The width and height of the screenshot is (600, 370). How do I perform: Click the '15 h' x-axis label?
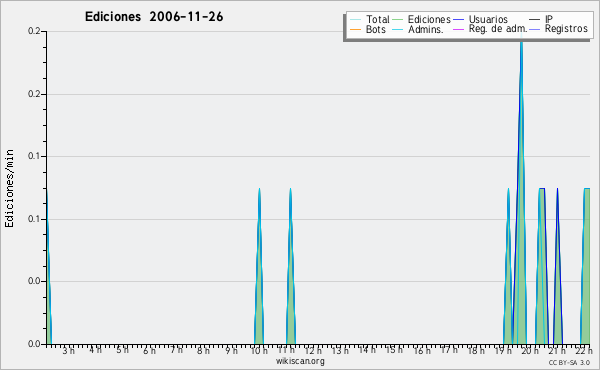(x=394, y=350)
